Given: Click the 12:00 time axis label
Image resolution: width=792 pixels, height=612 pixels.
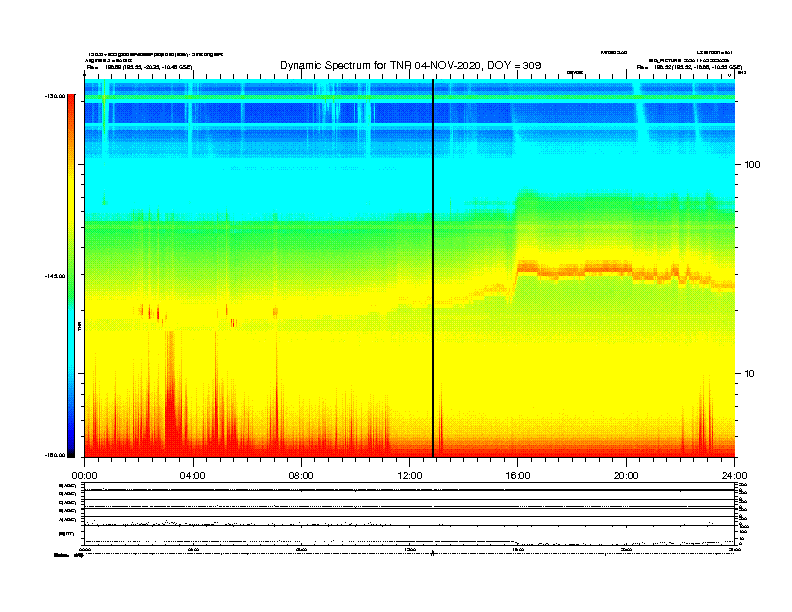Looking at the screenshot, I should [410, 476].
